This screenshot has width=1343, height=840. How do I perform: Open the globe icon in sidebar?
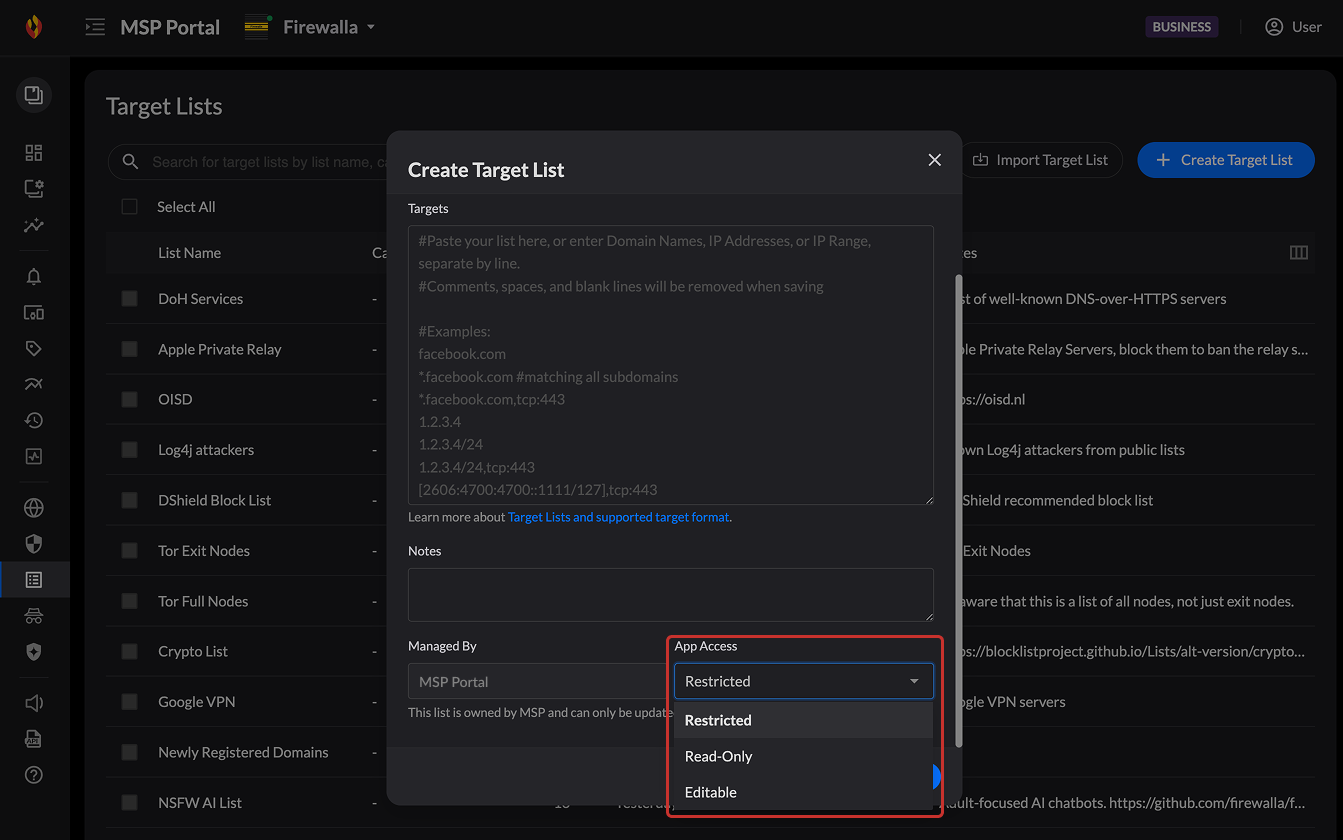34,508
